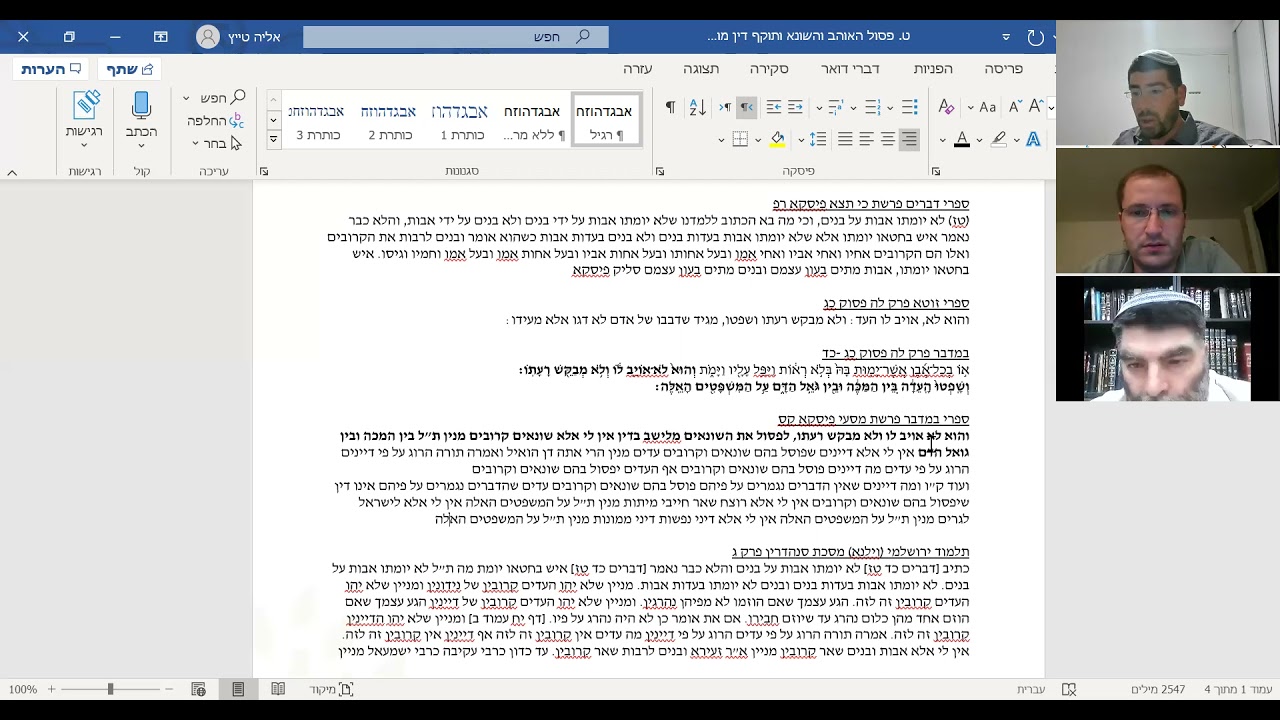Viewport: 1280px width, 720px height.
Task: Open the borders button in the paragraph group
Action: pyautogui.click(x=741, y=139)
